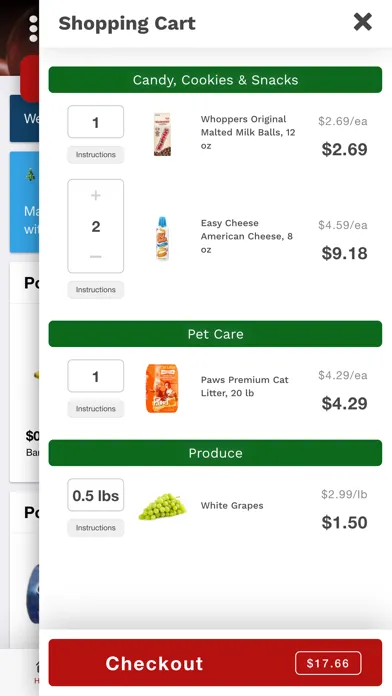The image size is (392, 696).
Task: Click the Paws Cat Litter bag image
Action: [162, 388]
